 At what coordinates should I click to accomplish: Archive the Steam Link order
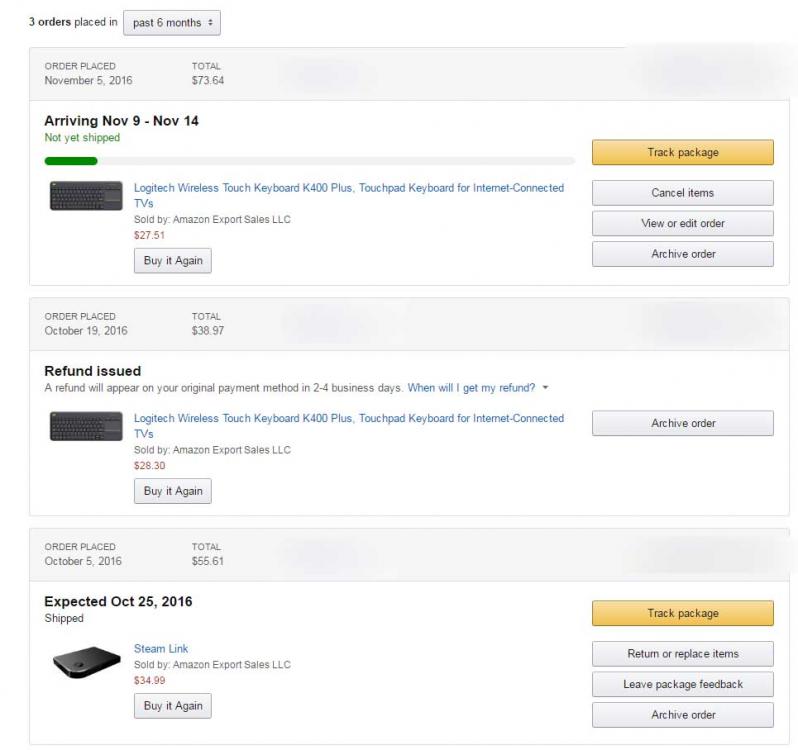682,715
